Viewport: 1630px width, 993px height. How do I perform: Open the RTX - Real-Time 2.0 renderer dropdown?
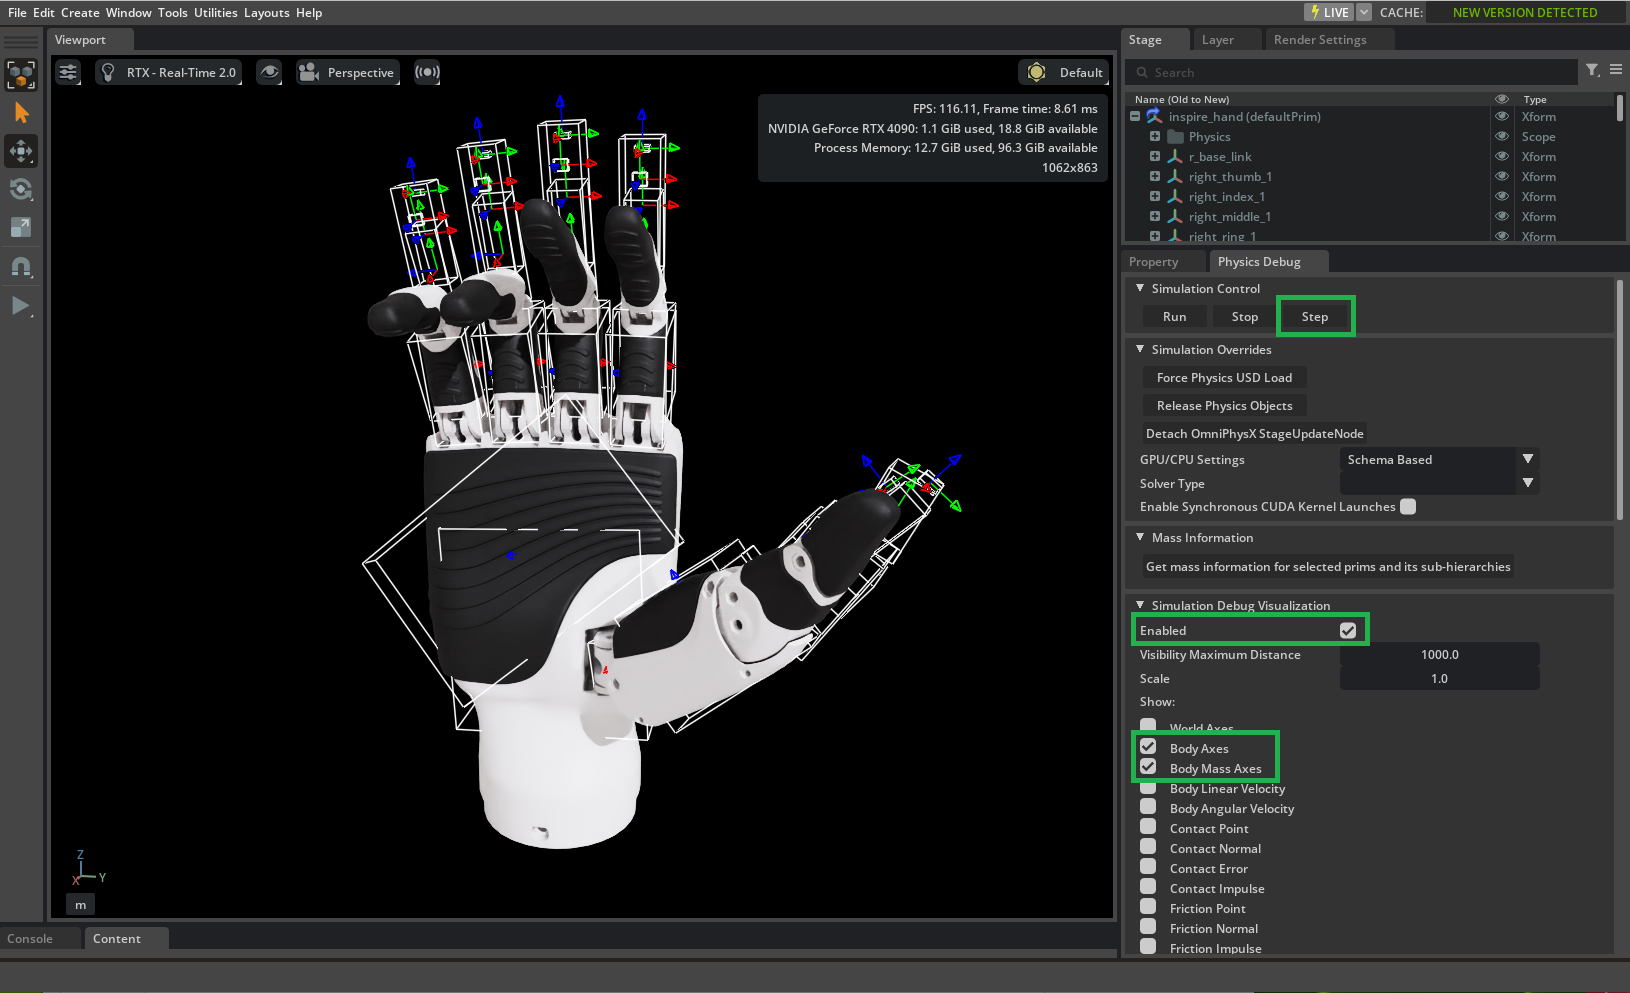[x=168, y=72]
